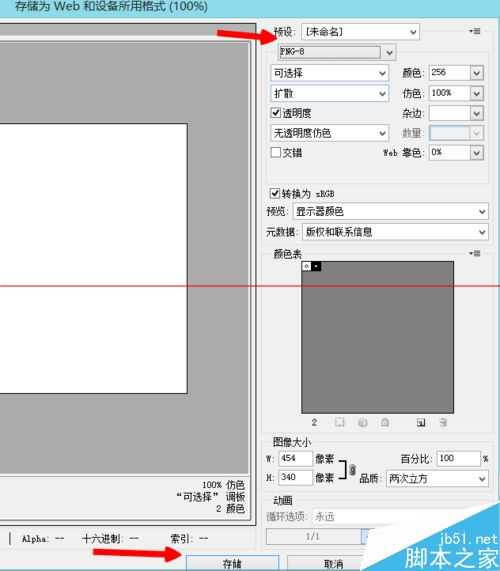The width and height of the screenshot is (500, 571).
Task: Open the 元数据 版权和联系信息 dropdown
Action: (x=395, y=232)
